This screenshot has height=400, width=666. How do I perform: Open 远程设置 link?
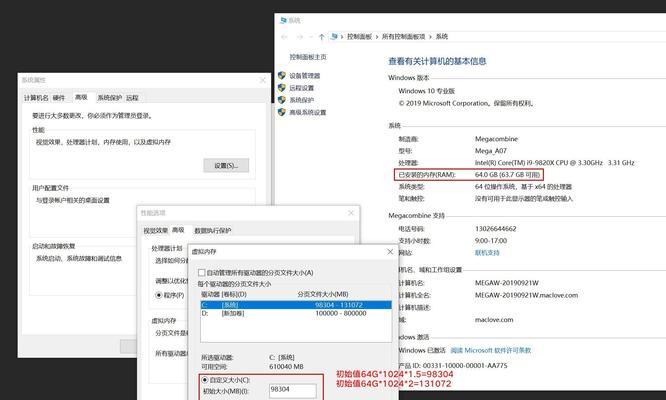tap(302, 88)
